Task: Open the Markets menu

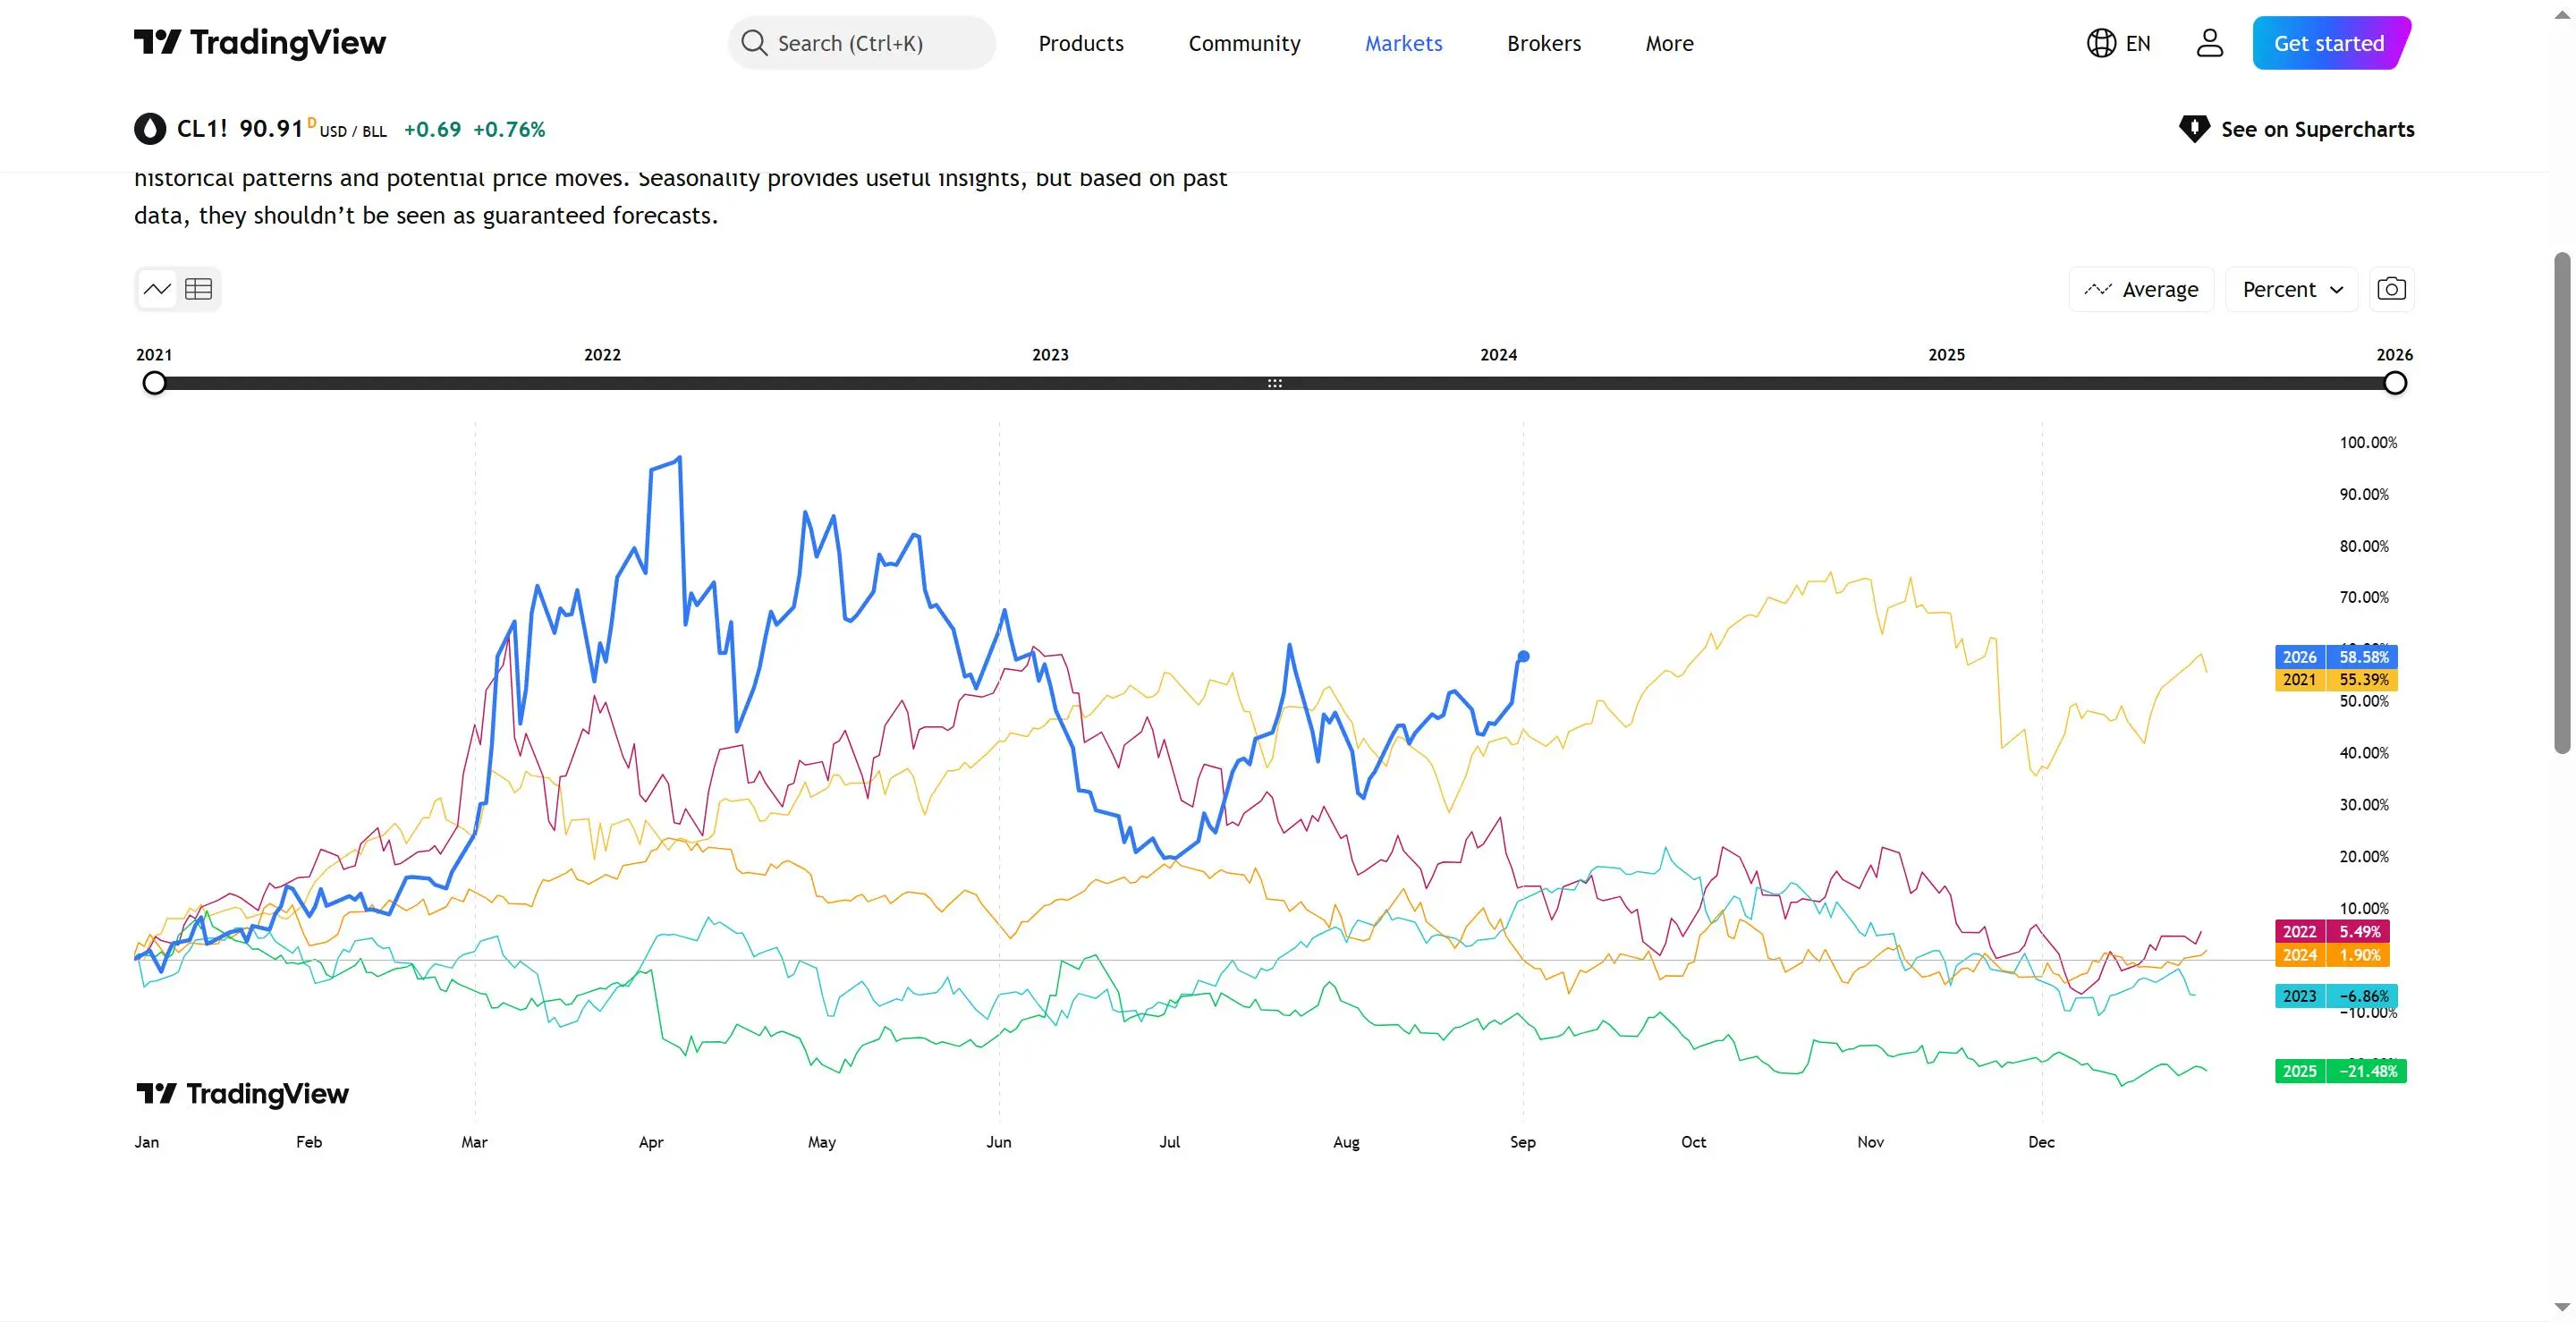Action: (1403, 43)
